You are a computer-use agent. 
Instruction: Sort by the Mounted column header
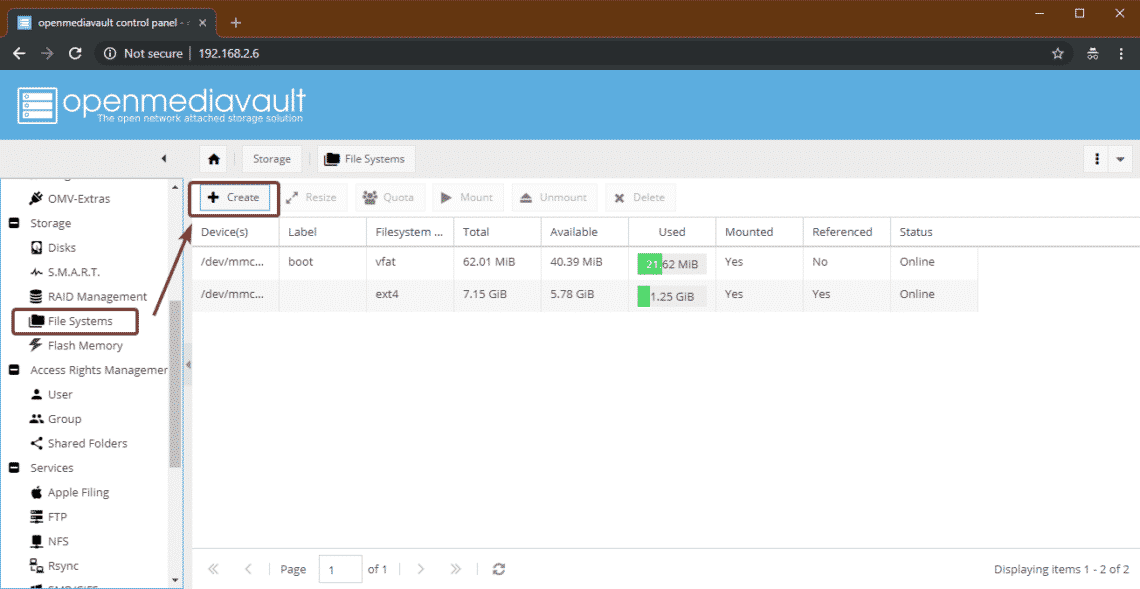pos(759,232)
